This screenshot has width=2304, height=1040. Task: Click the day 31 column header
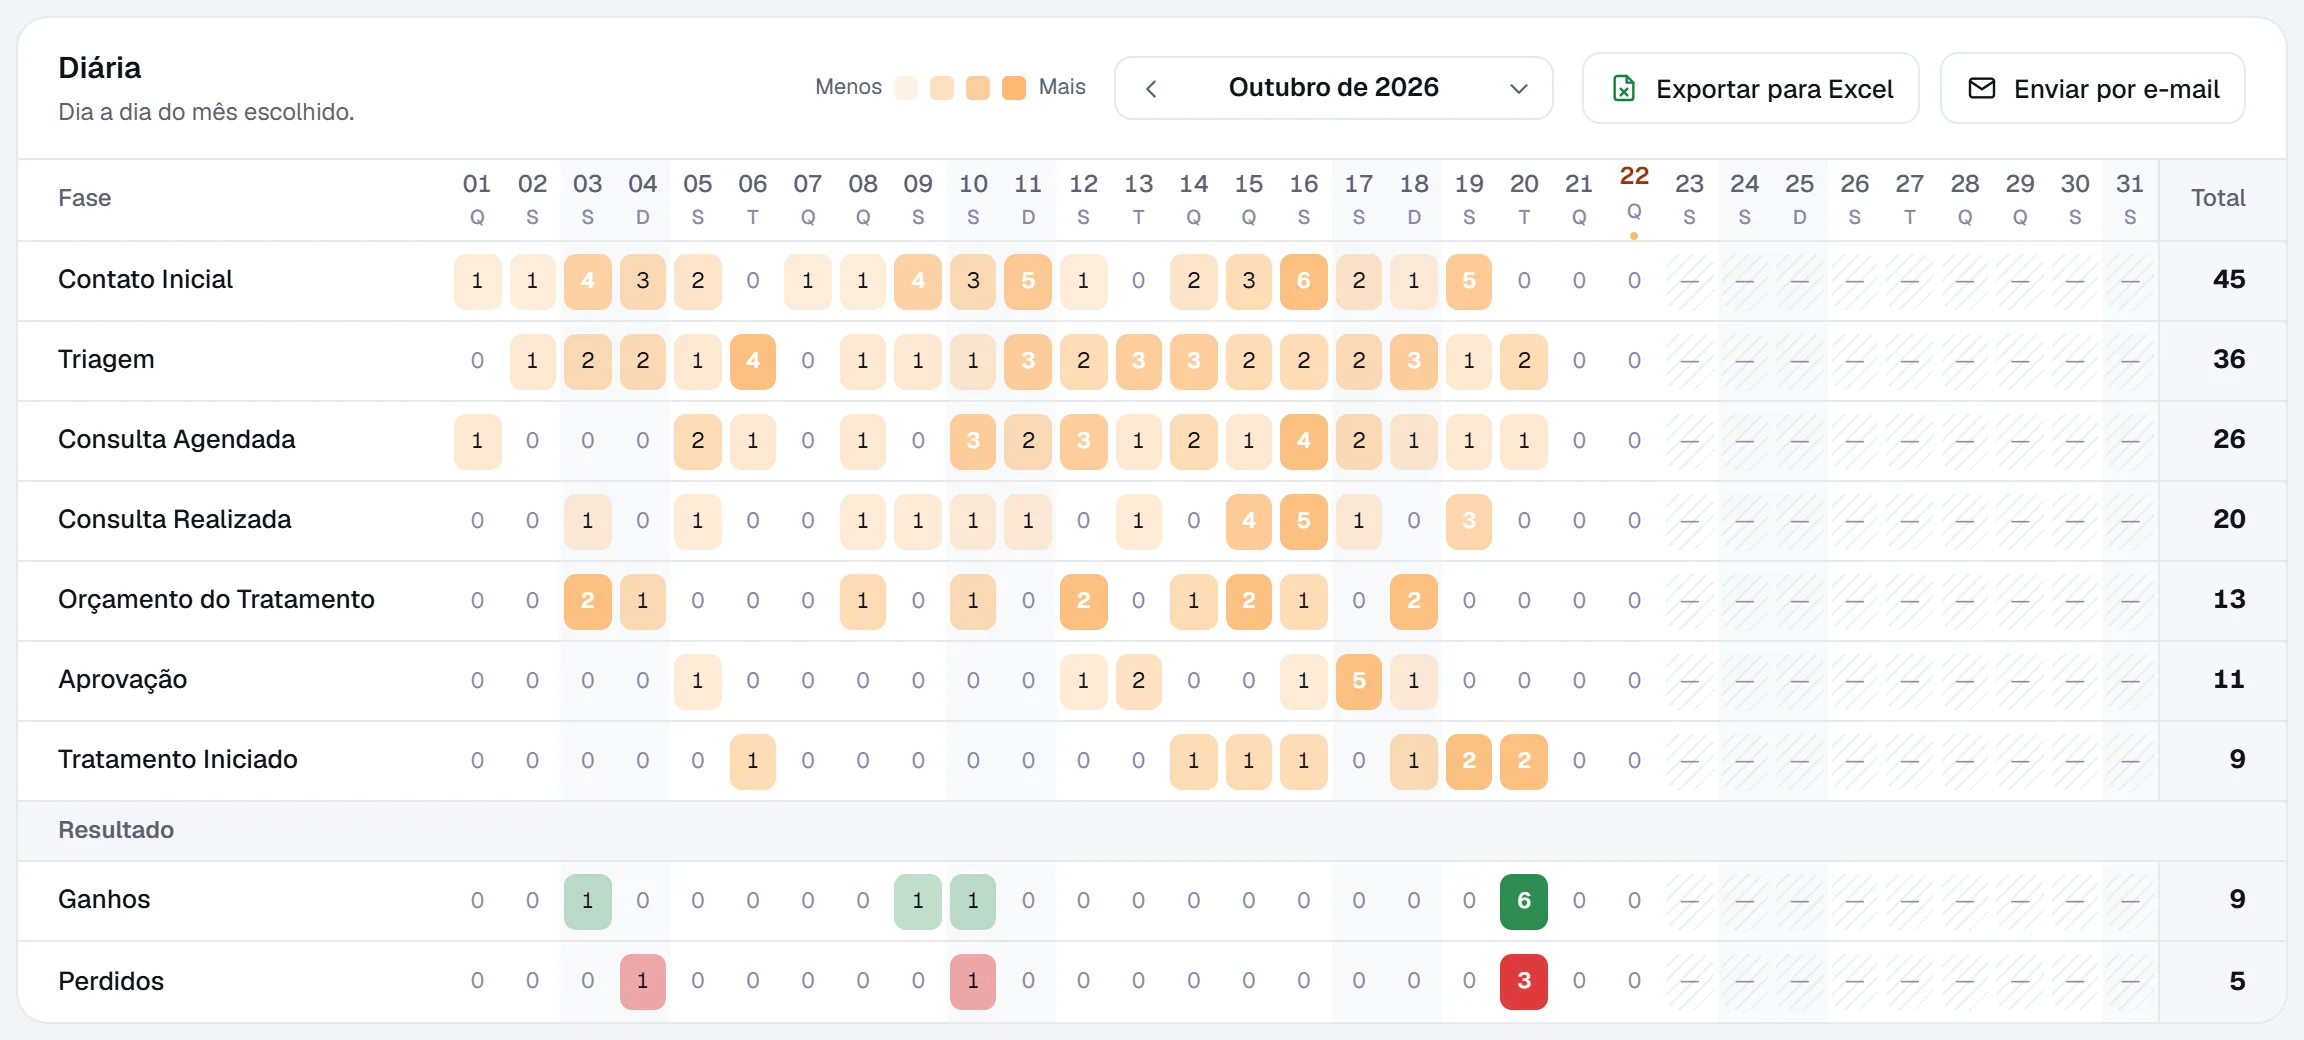pos(2130,199)
